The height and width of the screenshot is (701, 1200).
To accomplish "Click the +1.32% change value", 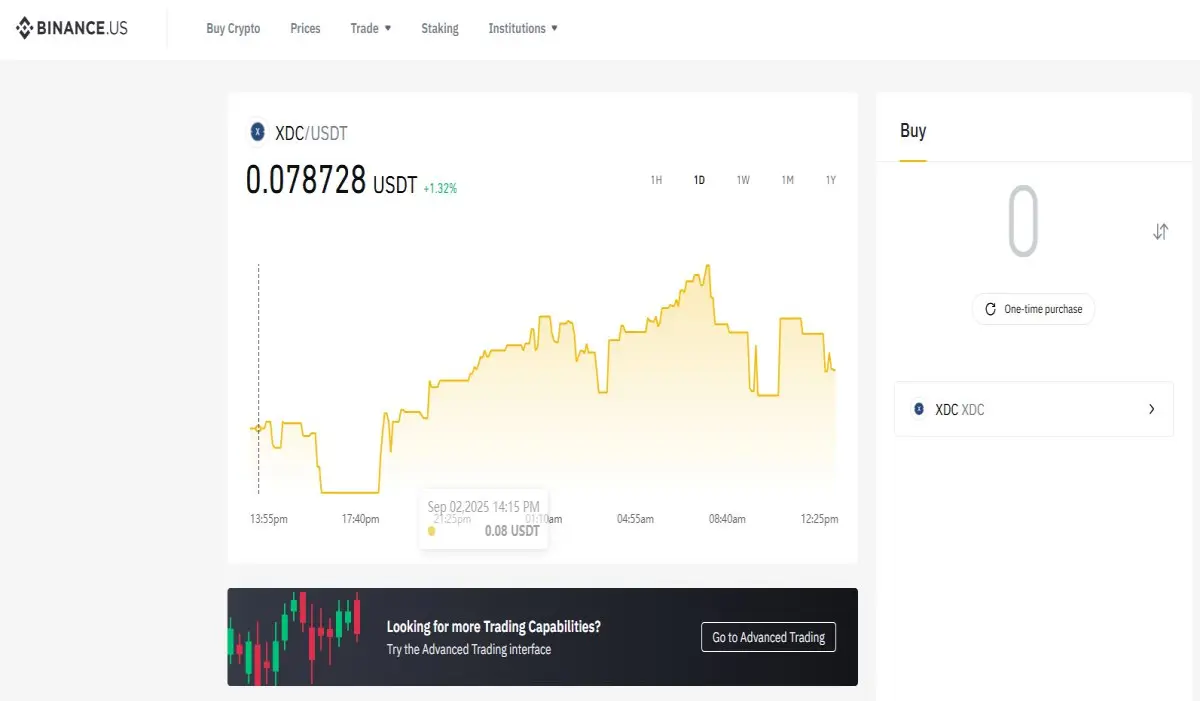I will pos(440,188).
